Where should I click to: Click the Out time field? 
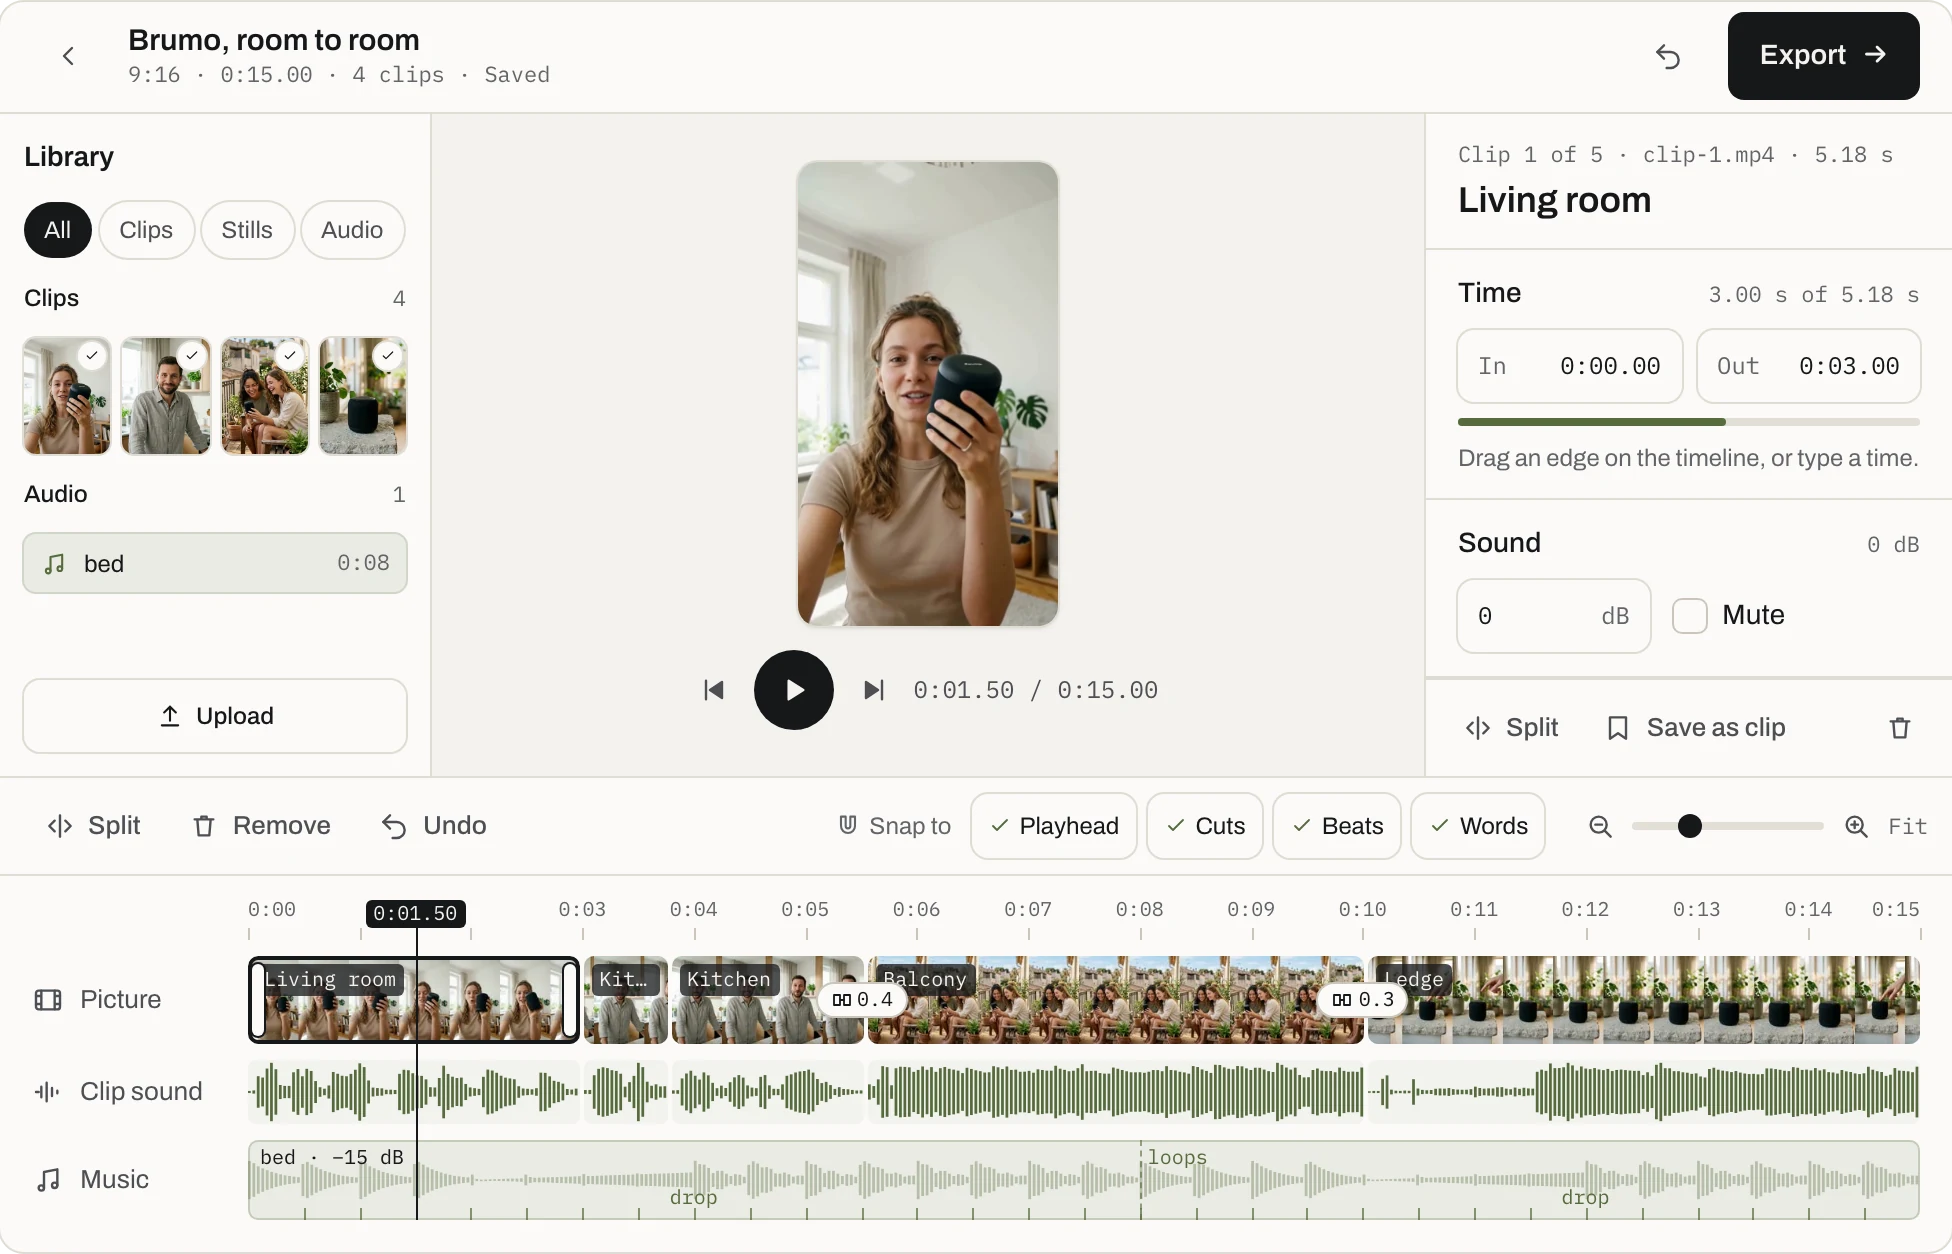1808,366
